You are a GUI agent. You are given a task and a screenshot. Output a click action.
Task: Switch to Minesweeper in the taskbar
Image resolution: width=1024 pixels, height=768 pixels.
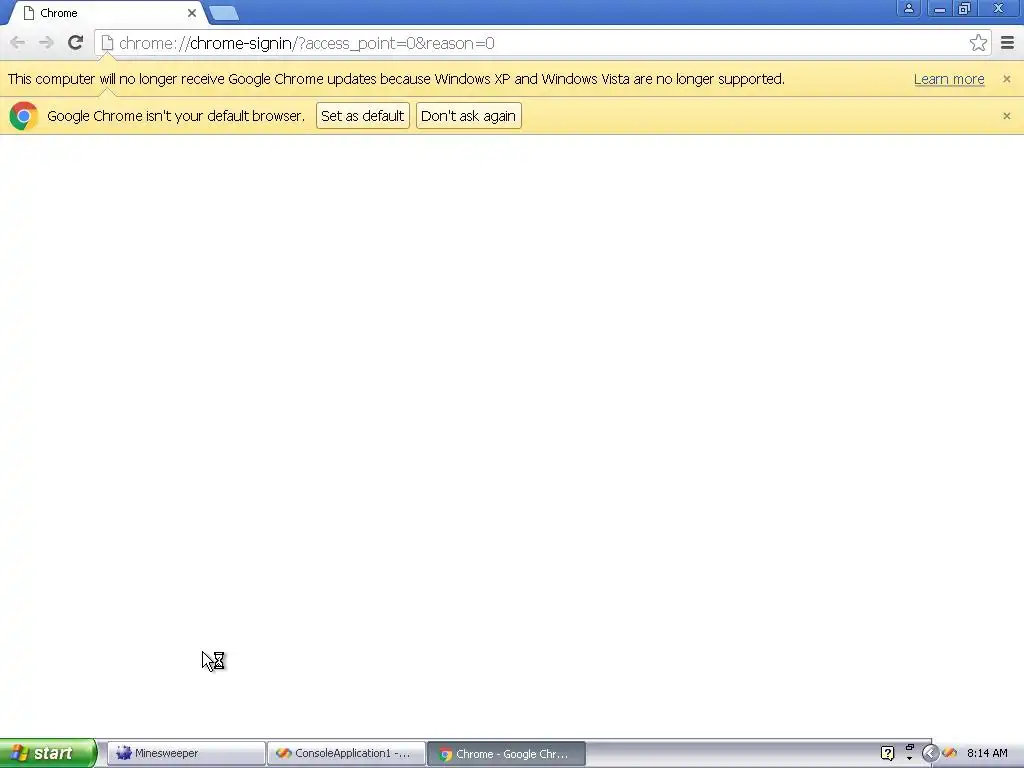coord(185,753)
